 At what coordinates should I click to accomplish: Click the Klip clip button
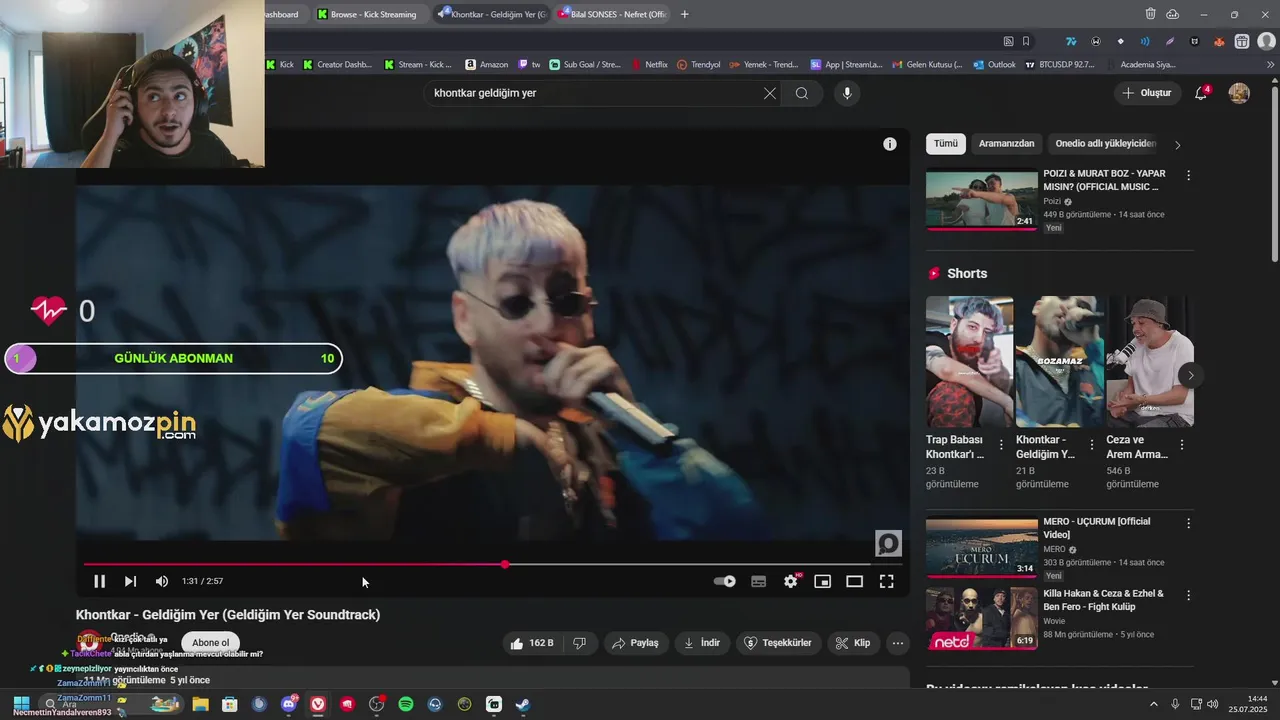click(x=853, y=643)
